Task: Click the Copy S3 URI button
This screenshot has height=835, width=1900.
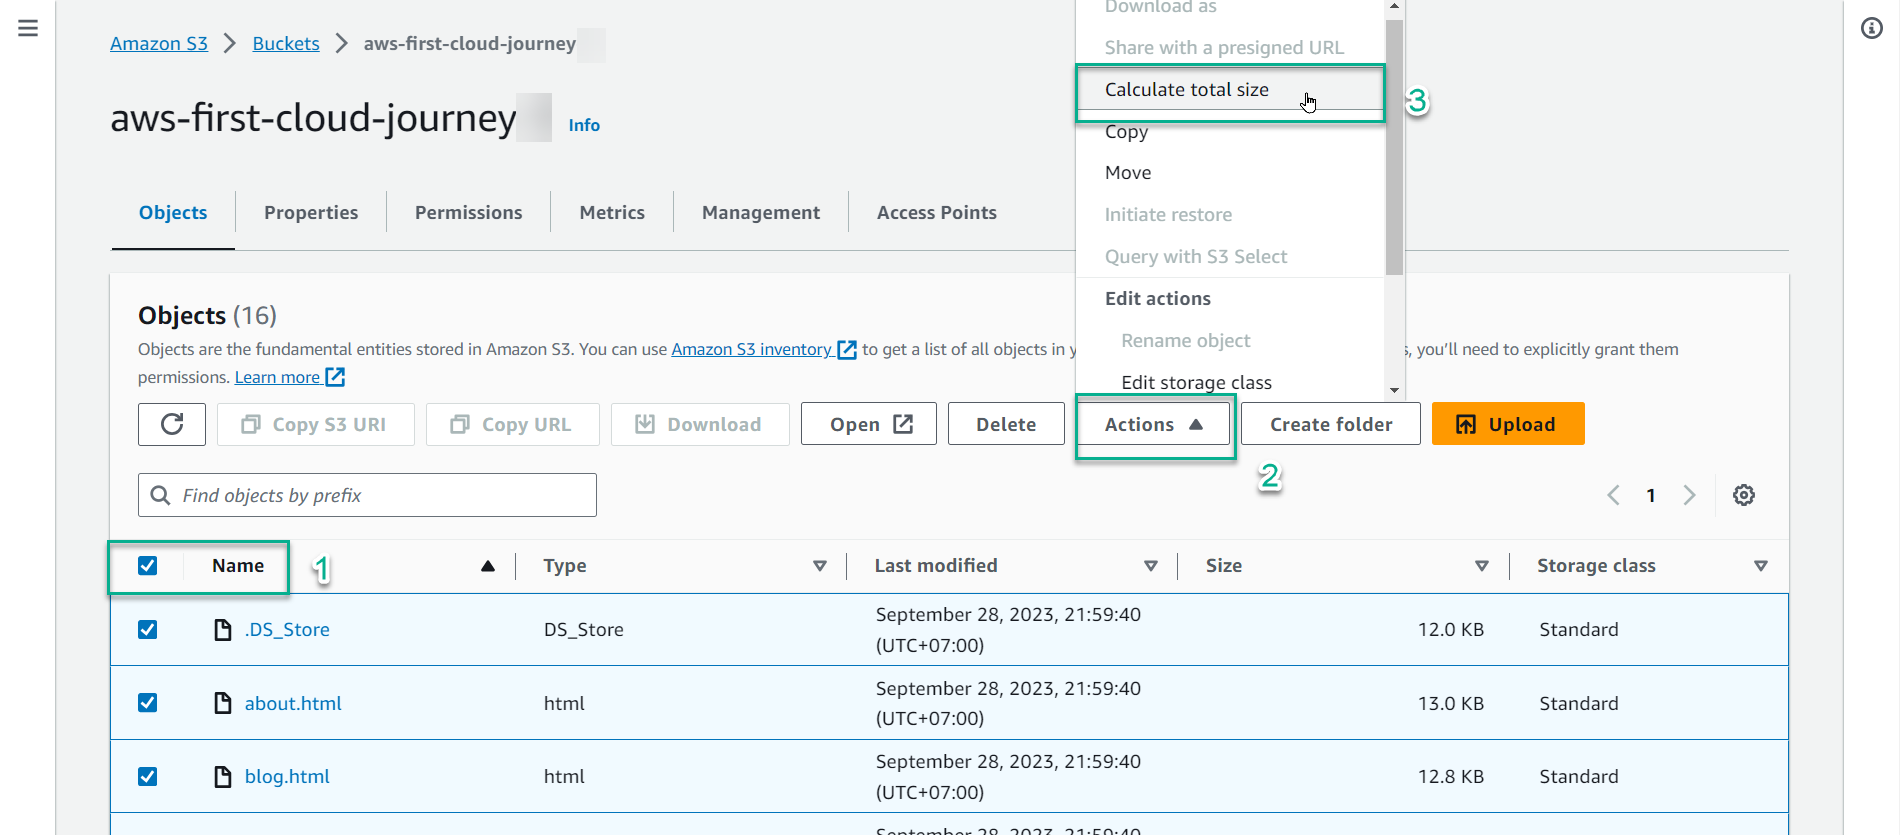Action: pos(316,424)
